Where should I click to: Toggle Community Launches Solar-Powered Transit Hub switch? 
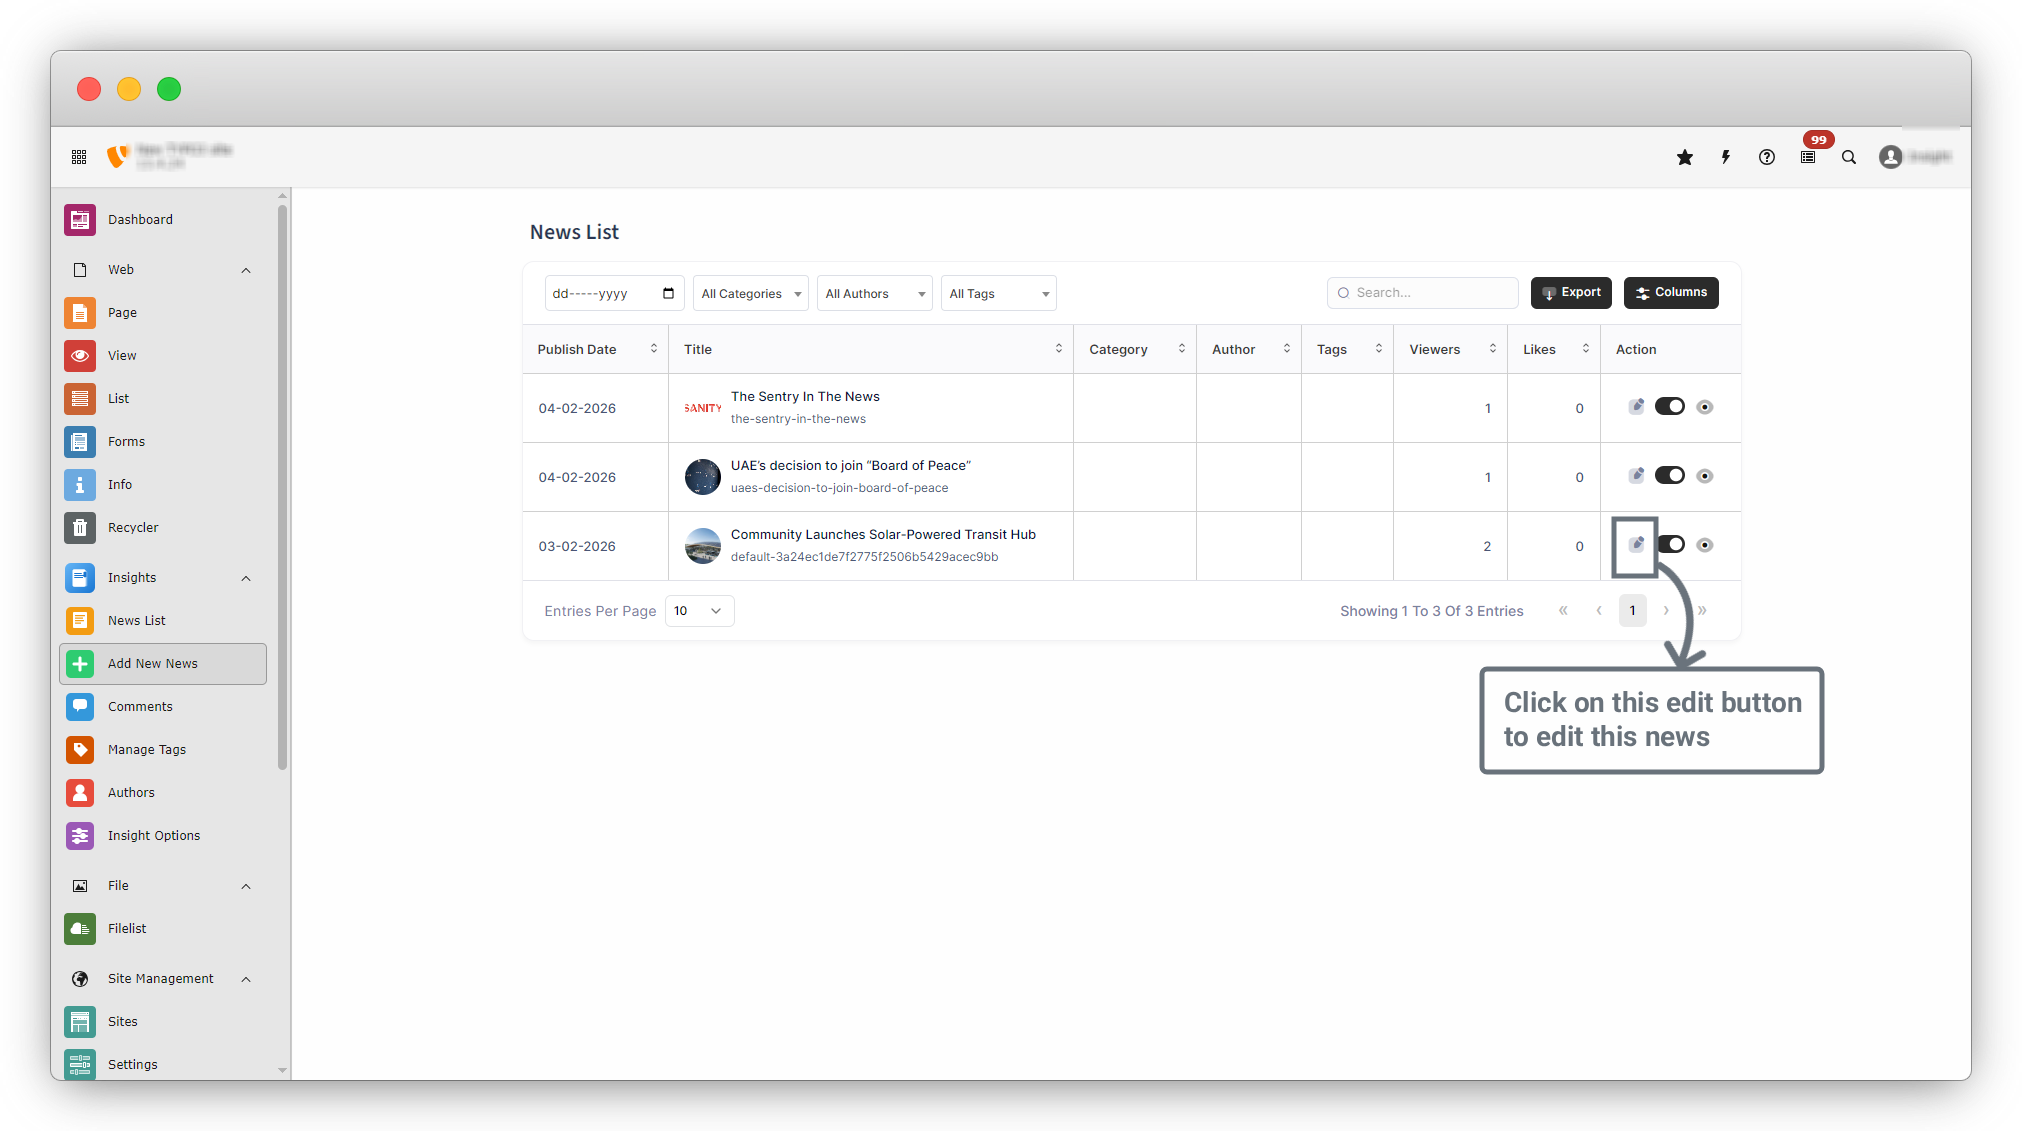tap(1671, 545)
